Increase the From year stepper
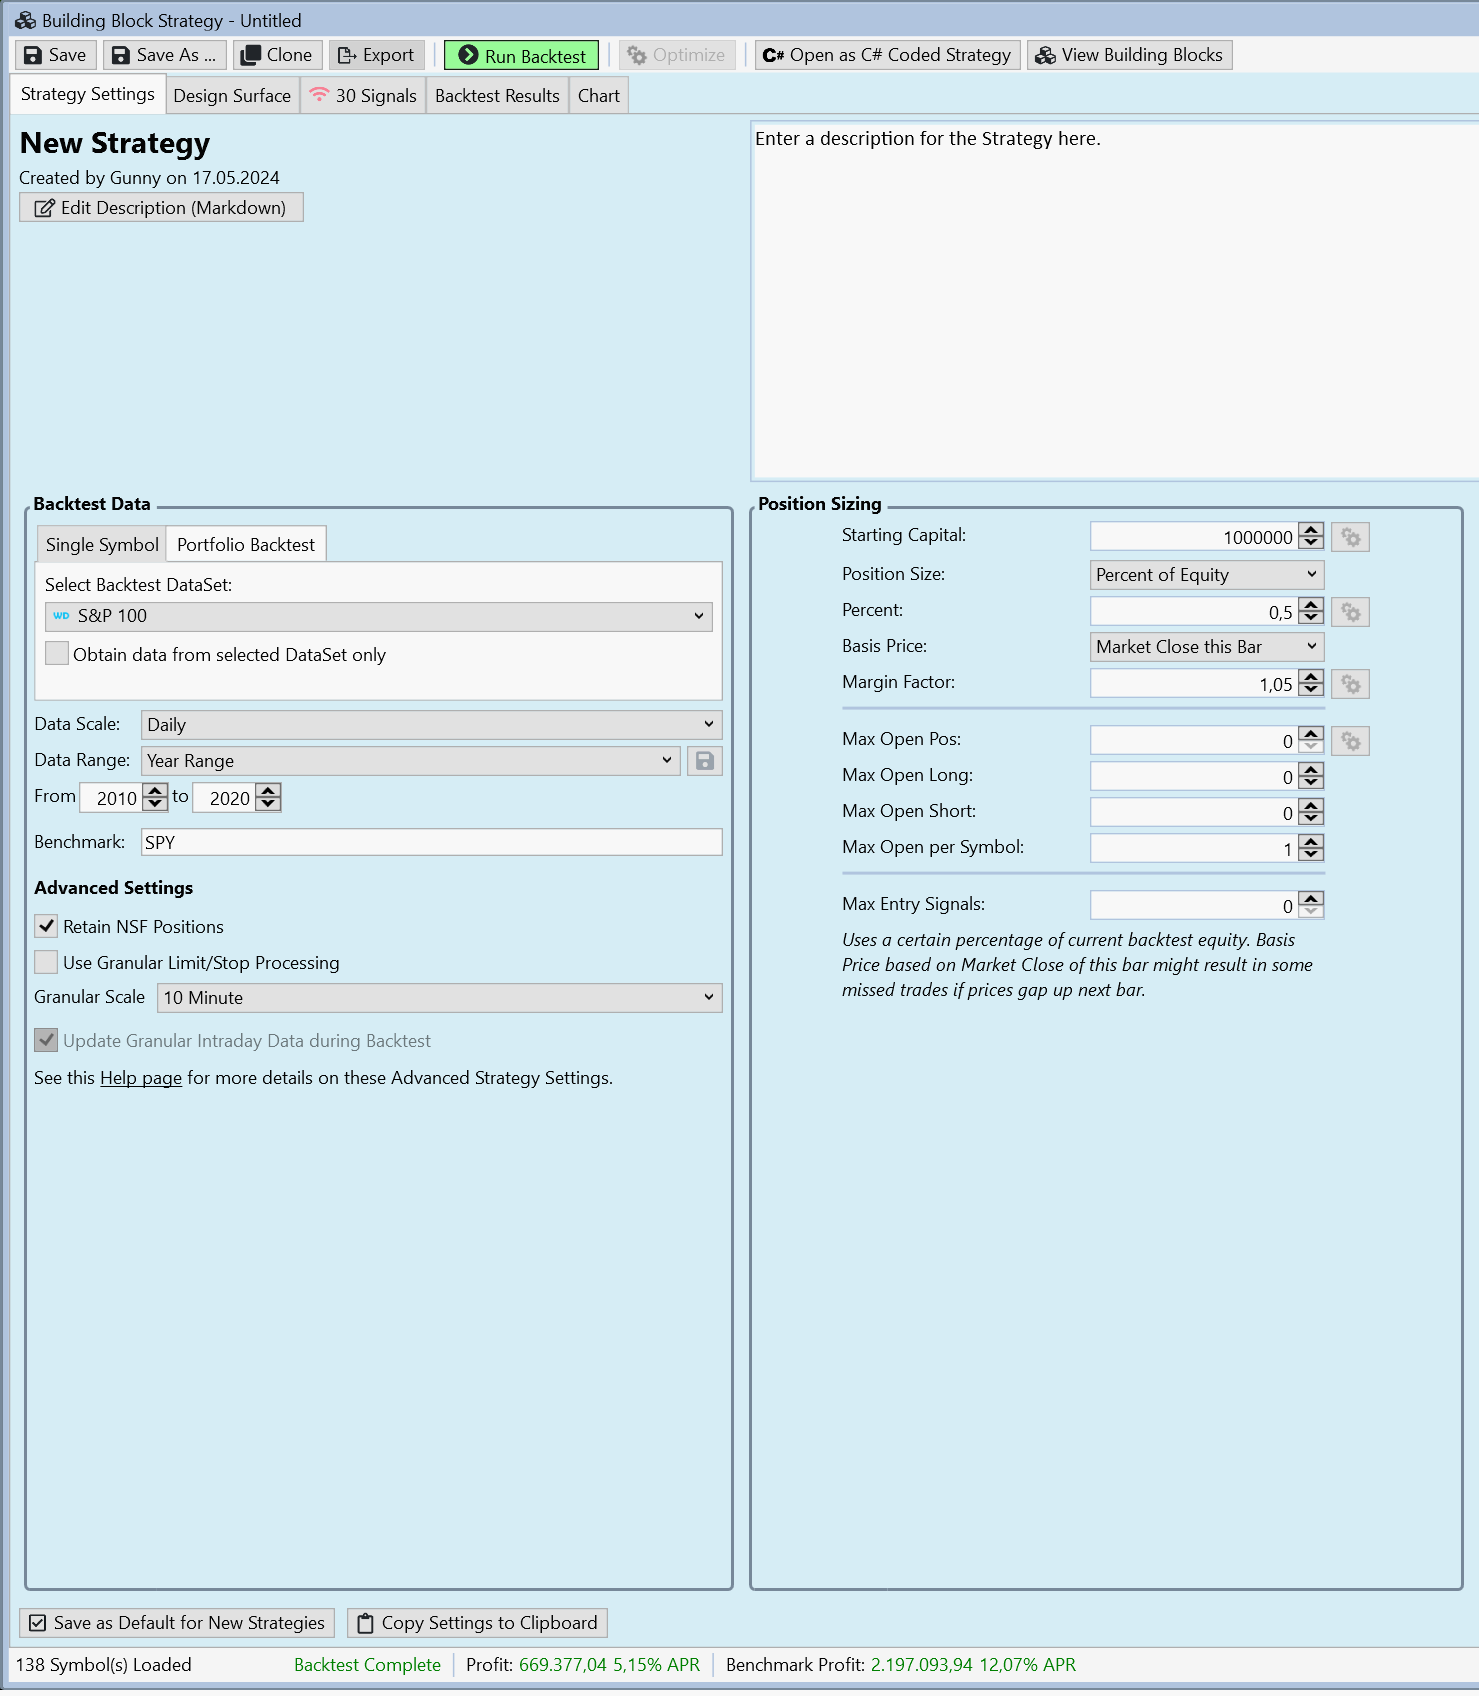The image size is (1479, 1696). 155,791
